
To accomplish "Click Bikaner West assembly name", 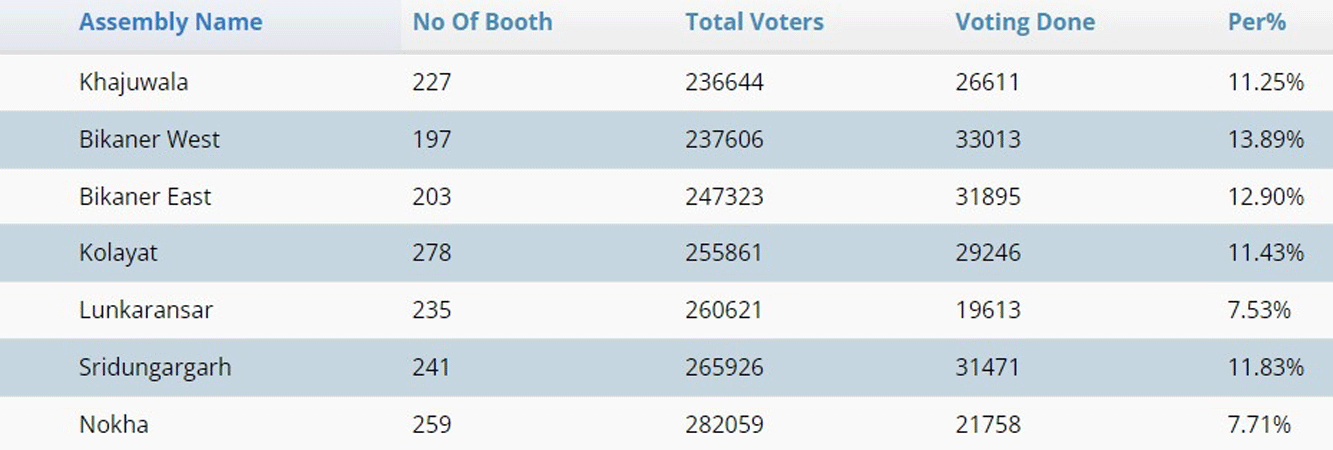I will coord(149,140).
